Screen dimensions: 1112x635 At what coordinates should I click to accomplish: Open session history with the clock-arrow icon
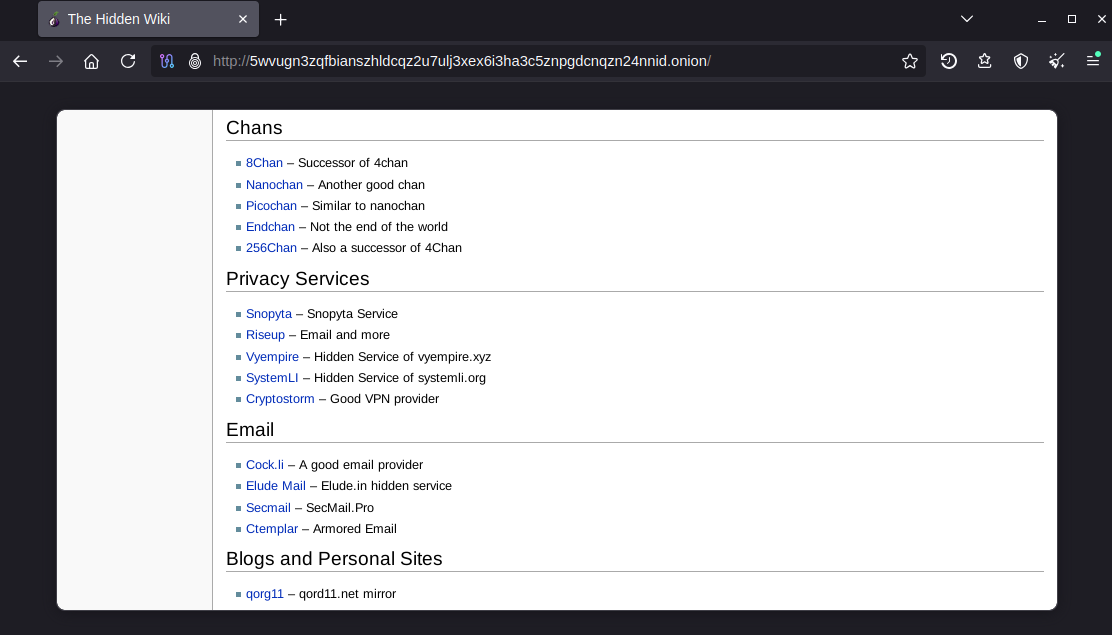[x=948, y=61]
